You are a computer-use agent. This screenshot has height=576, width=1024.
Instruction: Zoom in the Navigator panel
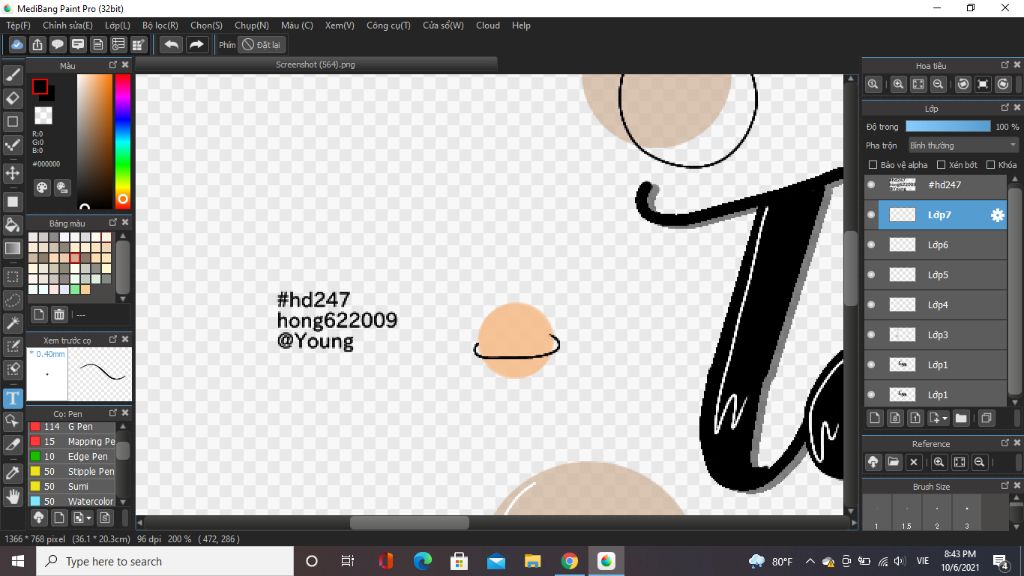pos(898,84)
